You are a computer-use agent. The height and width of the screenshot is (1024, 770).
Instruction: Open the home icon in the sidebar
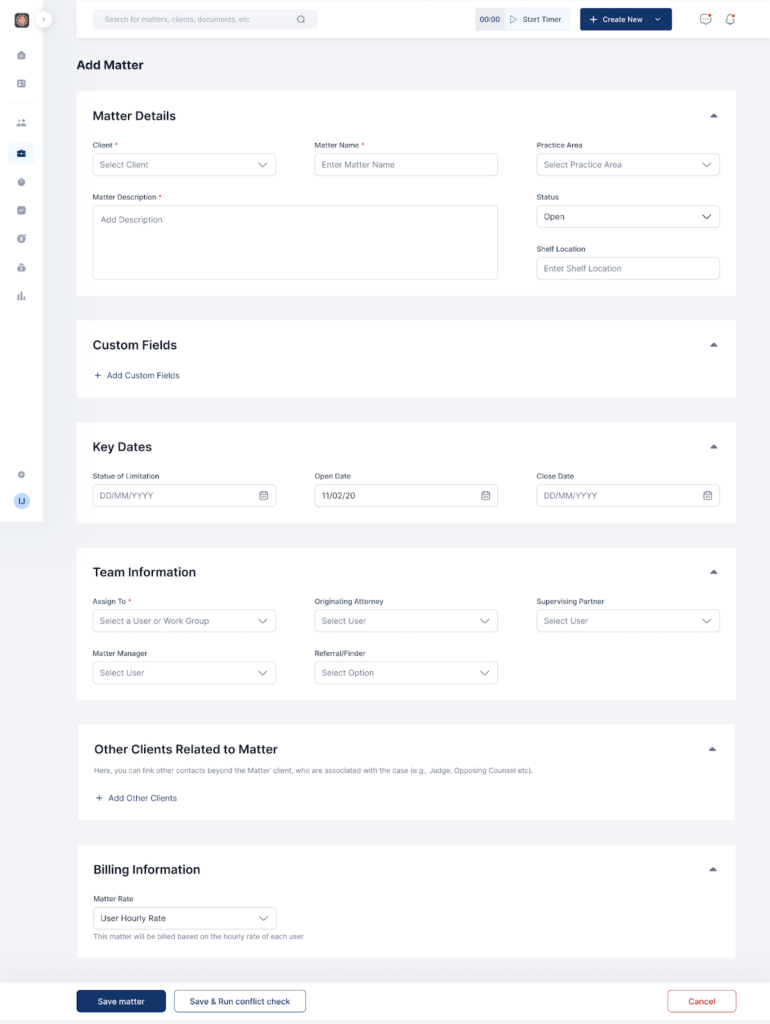pos(21,55)
